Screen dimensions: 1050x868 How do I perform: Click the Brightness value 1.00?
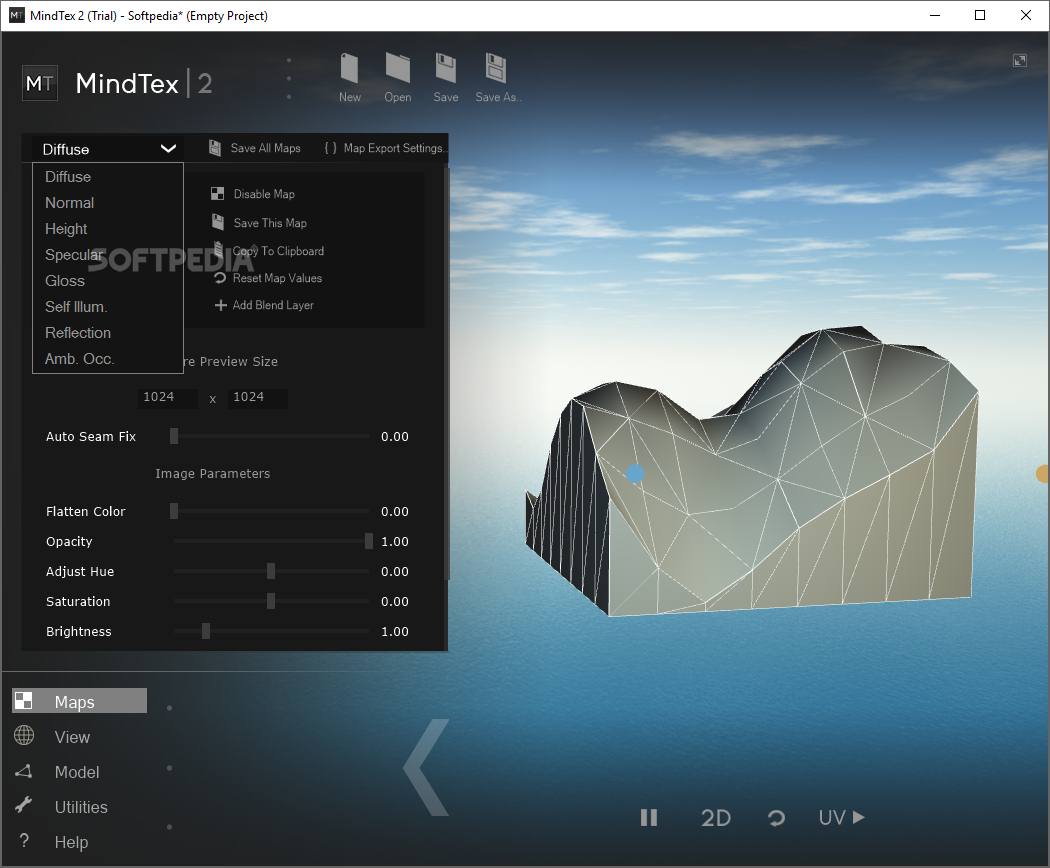(394, 632)
